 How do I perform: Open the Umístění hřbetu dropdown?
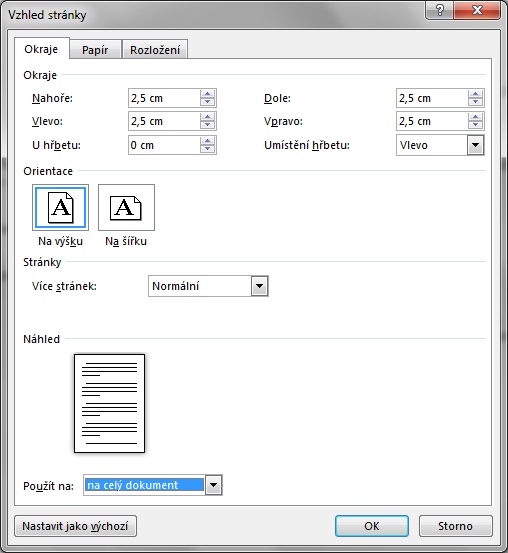pyautogui.click(x=476, y=145)
